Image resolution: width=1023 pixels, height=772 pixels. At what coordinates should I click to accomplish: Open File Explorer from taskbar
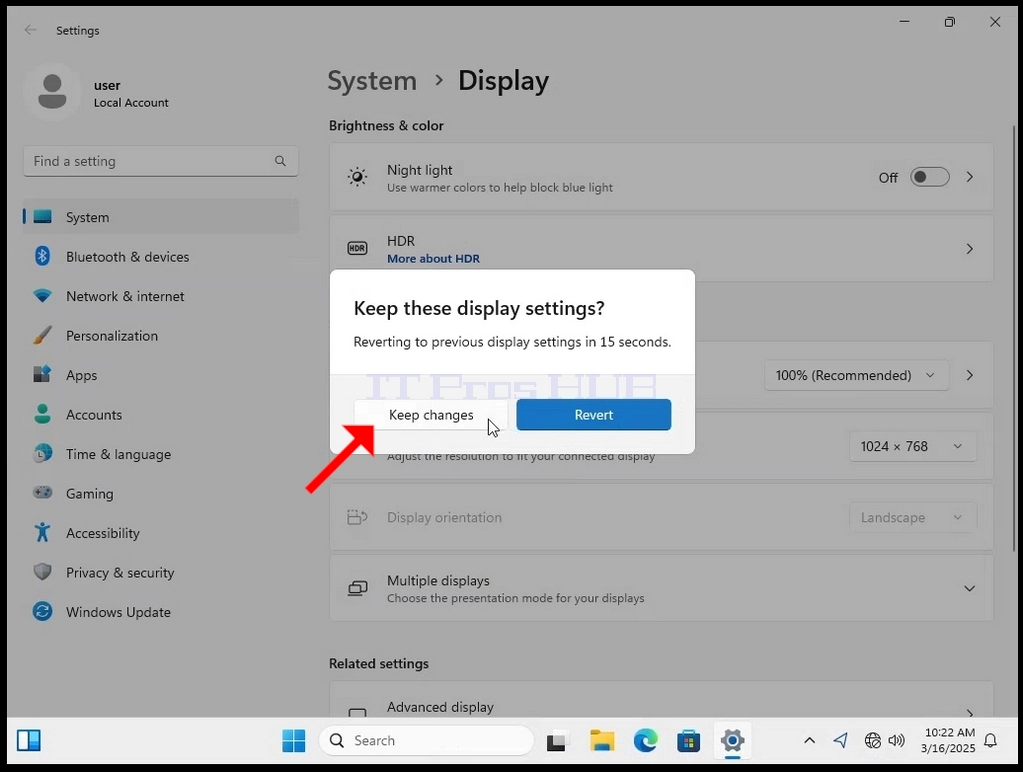[x=602, y=741]
